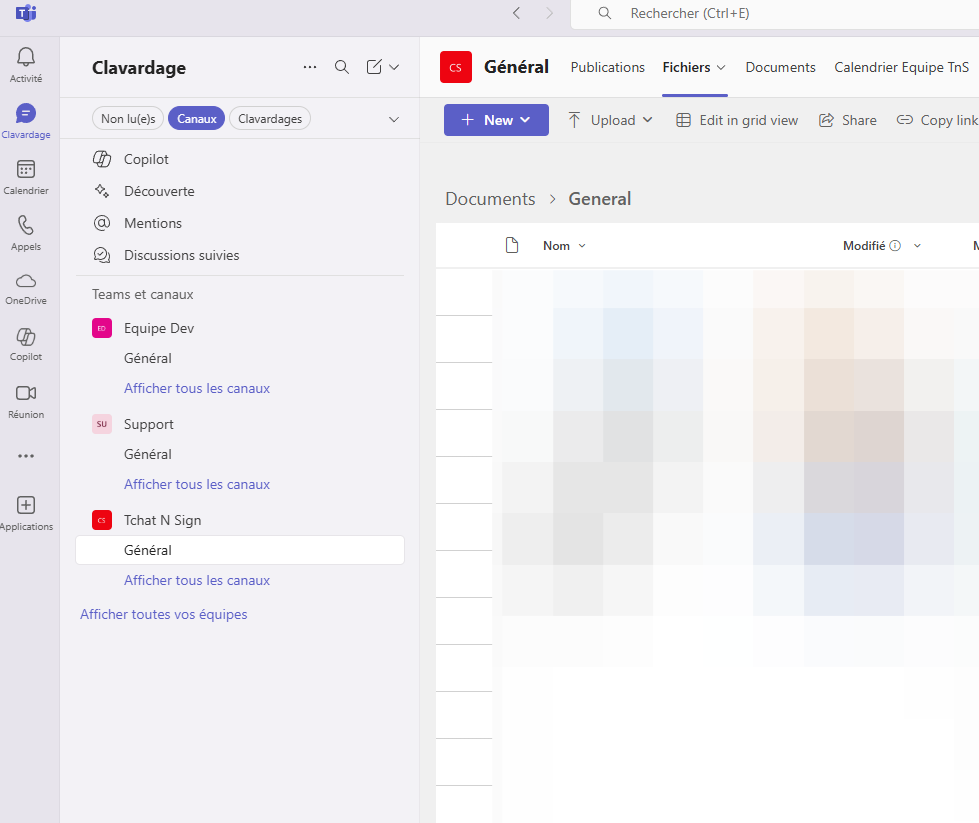Viewport: 979px width, 823px height.
Task: Switch to the Documents tab
Action: click(780, 67)
